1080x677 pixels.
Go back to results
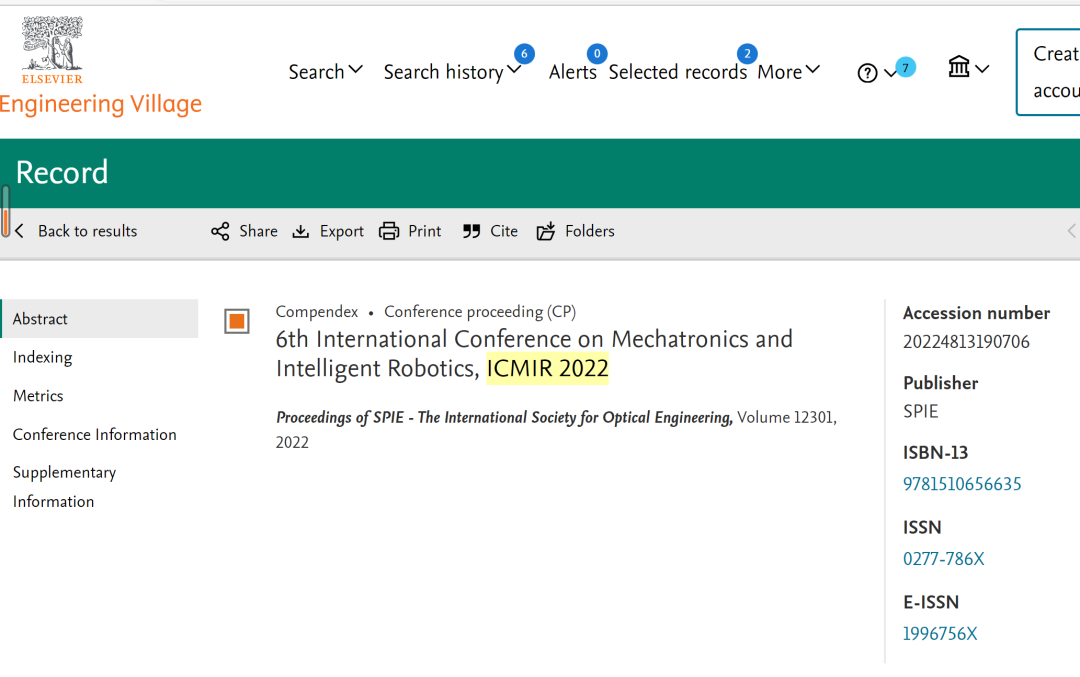coord(87,231)
